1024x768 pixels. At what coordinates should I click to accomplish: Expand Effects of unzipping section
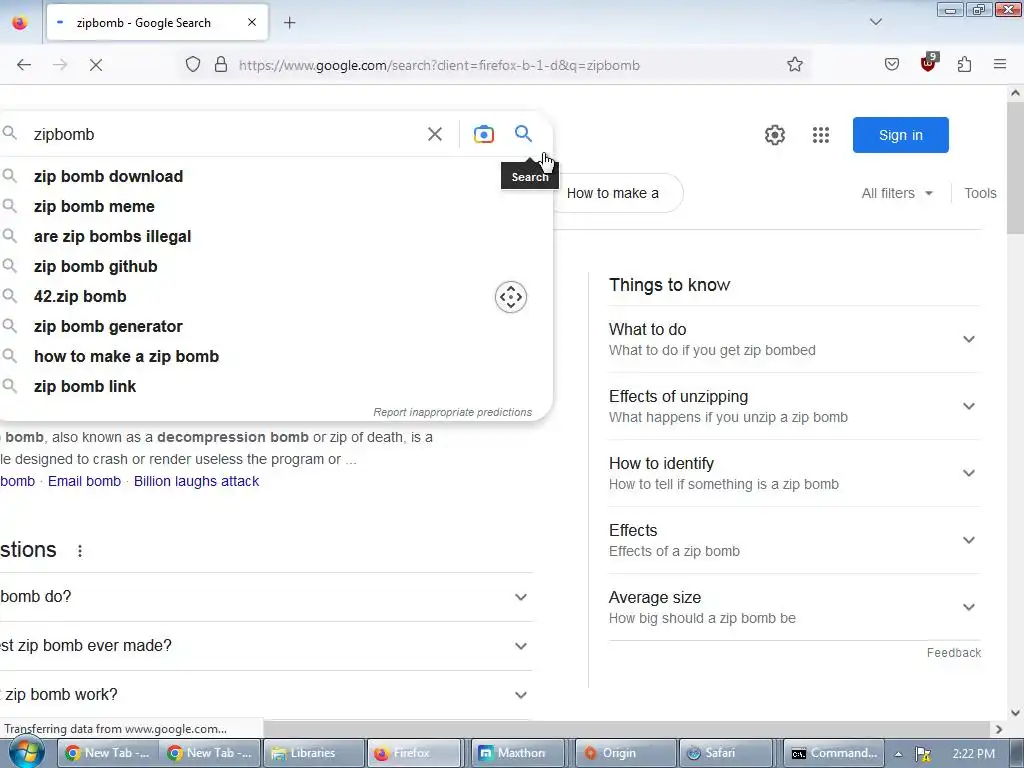(794, 406)
